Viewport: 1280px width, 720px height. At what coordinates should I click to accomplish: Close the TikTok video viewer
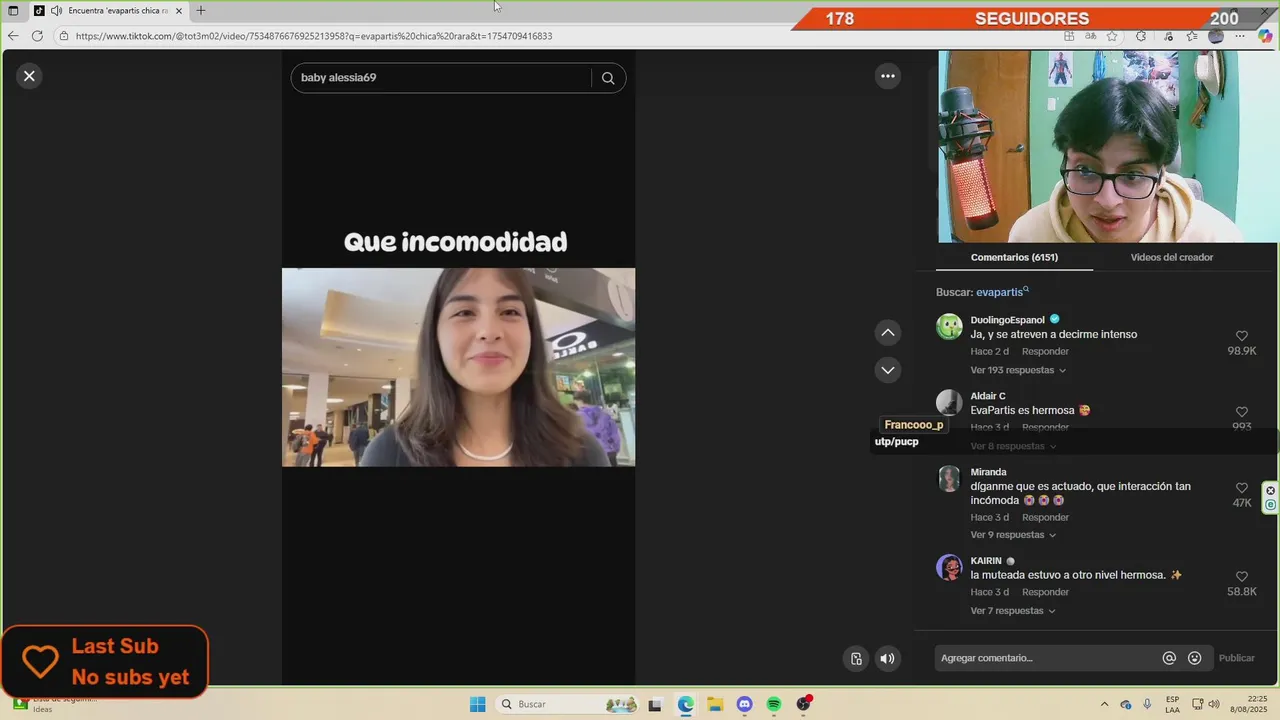[29, 76]
